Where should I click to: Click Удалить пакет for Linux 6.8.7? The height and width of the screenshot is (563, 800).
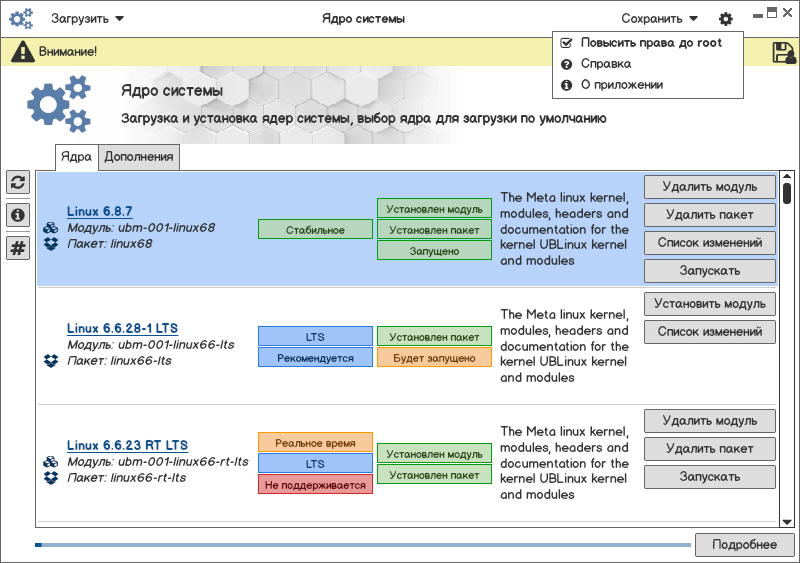(710, 215)
